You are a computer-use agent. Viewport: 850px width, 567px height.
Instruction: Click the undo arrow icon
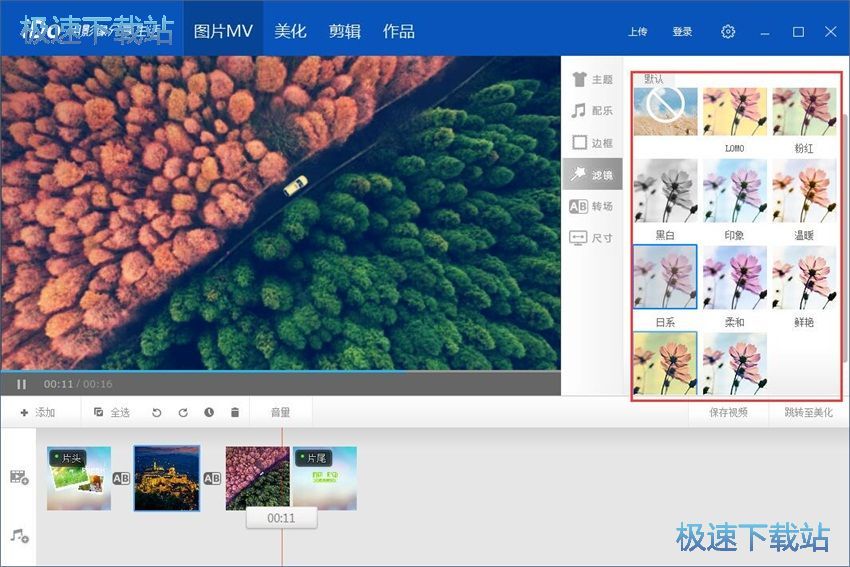pos(156,413)
